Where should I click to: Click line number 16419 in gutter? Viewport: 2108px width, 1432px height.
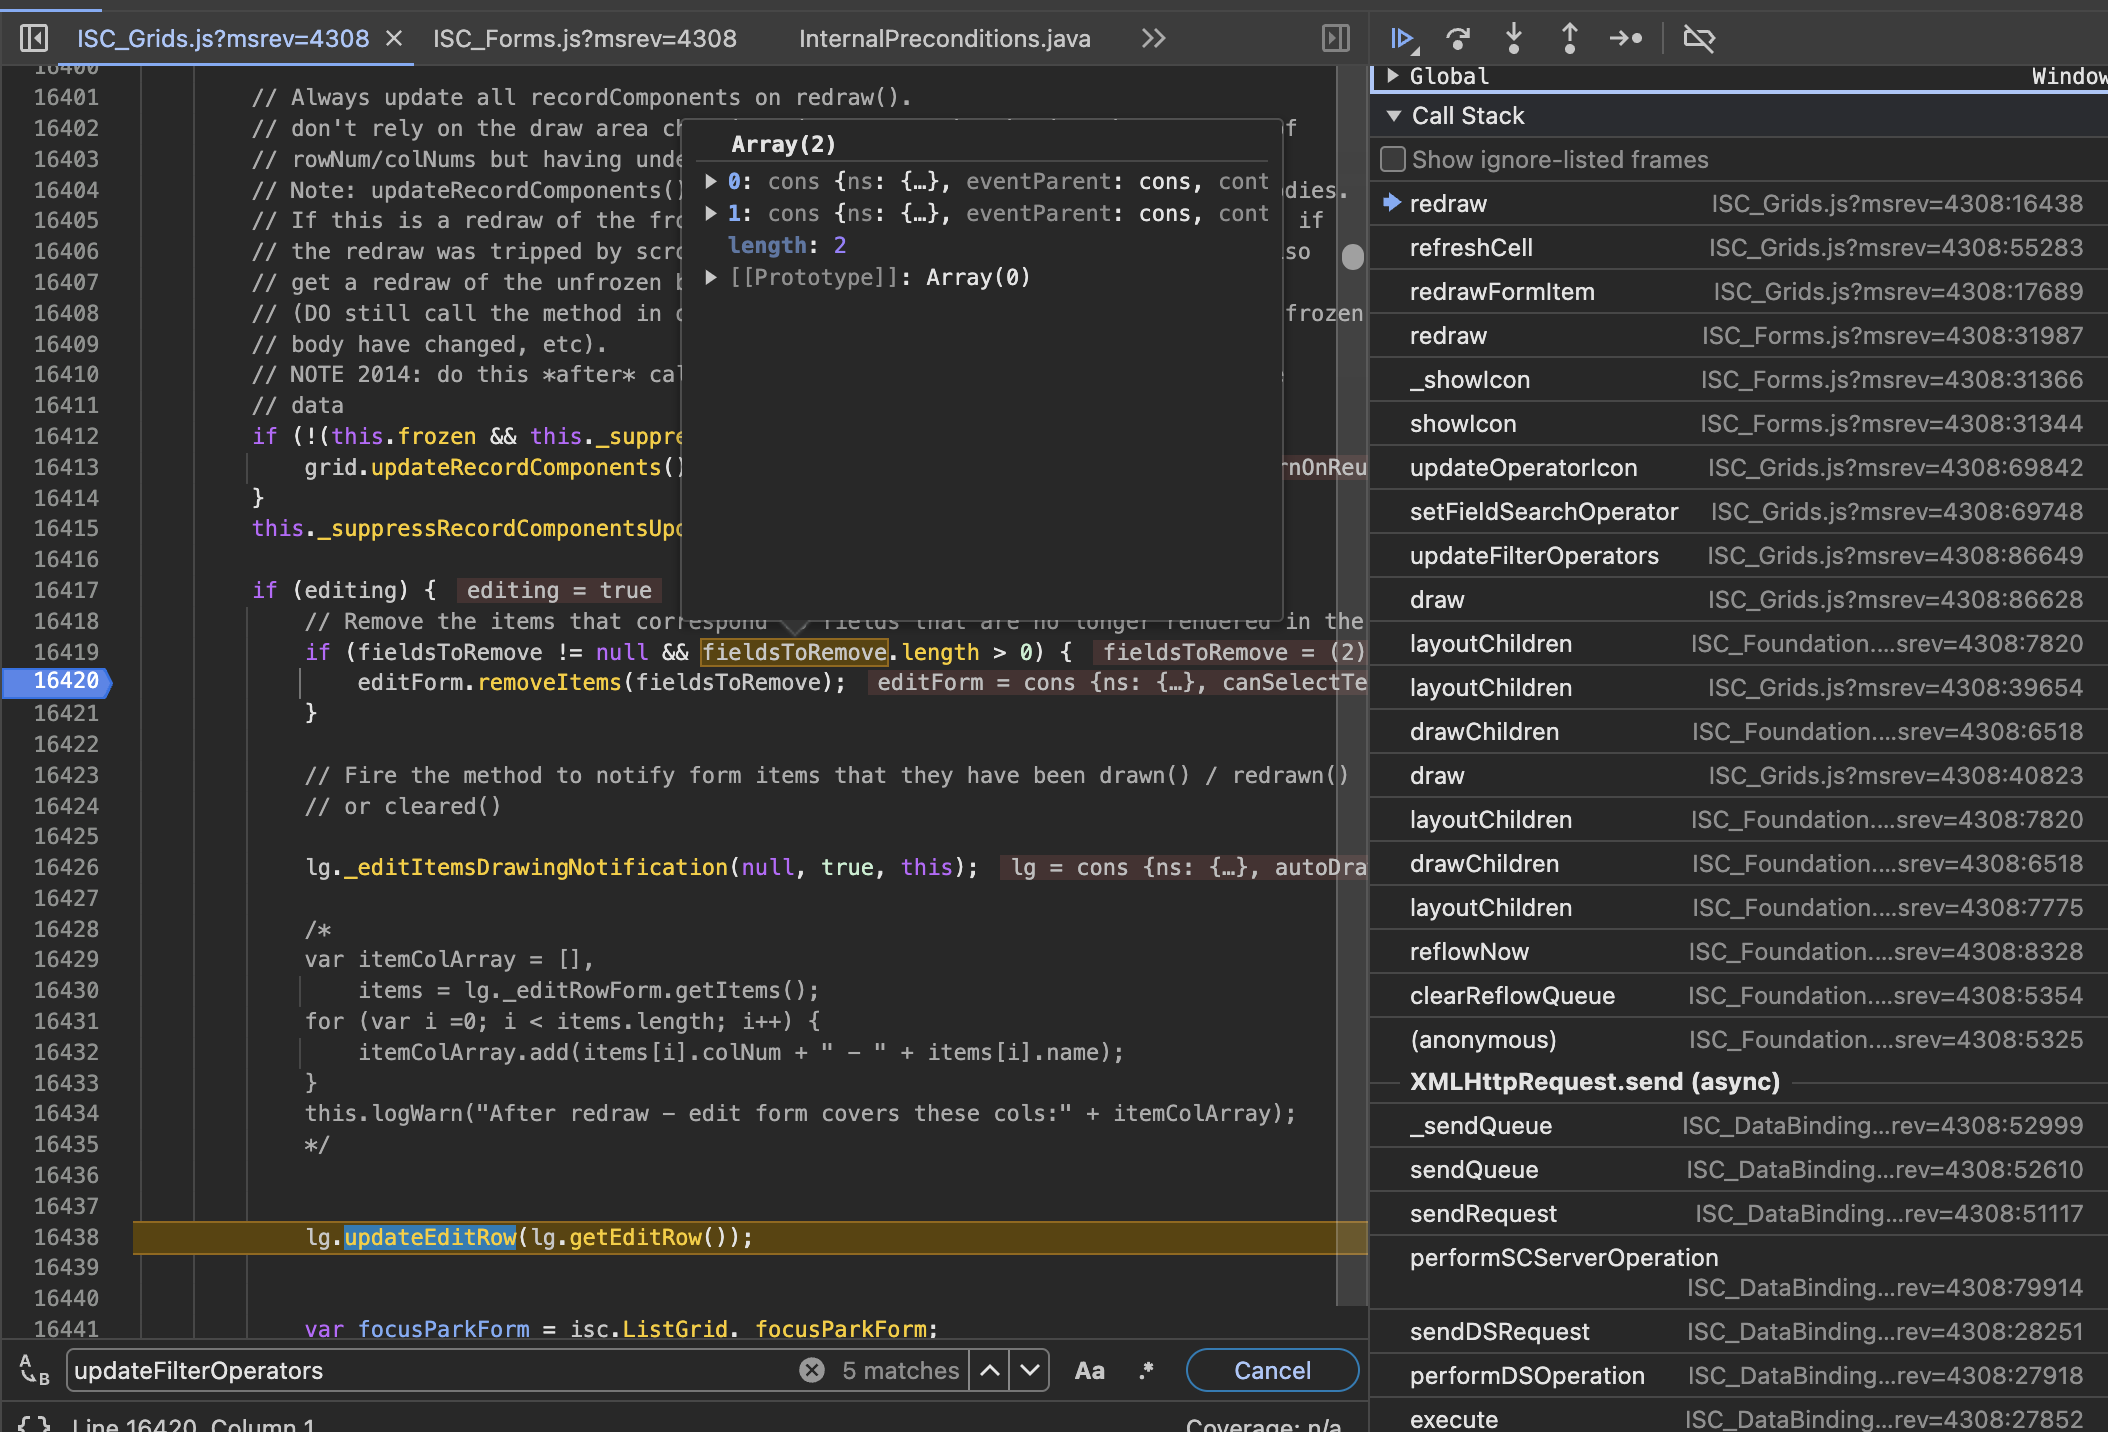pos(66,652)
